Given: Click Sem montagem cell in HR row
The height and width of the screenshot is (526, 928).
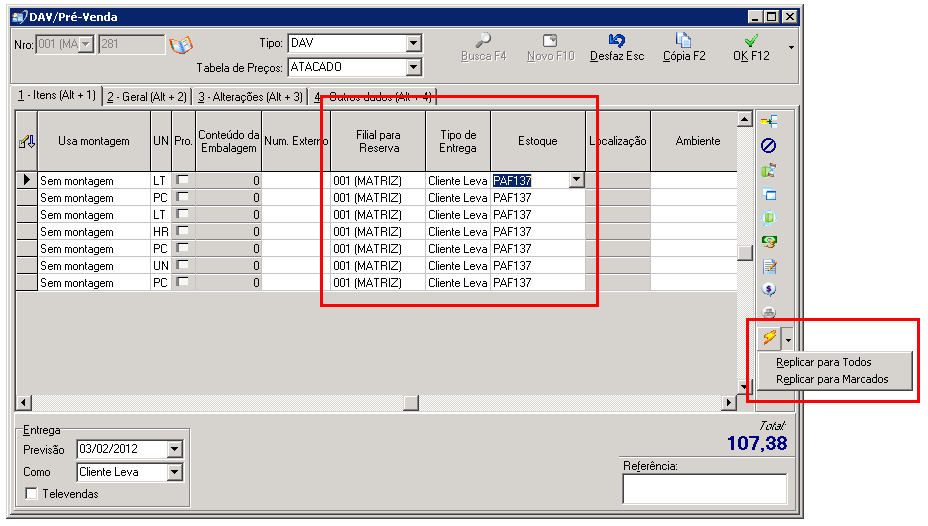Looking at the screenshot, I should tap(94, 231).
